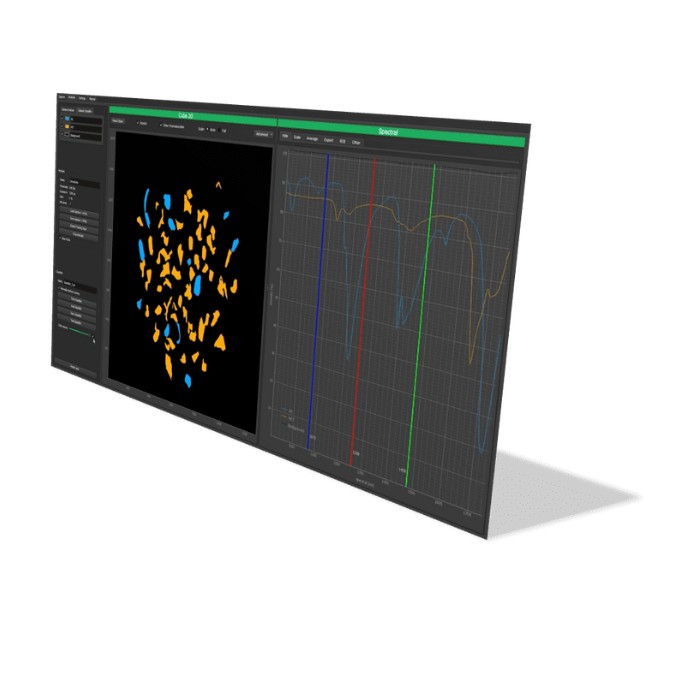
Task: Switch to the Average tab in Spectral
Action: pos(312,139)
